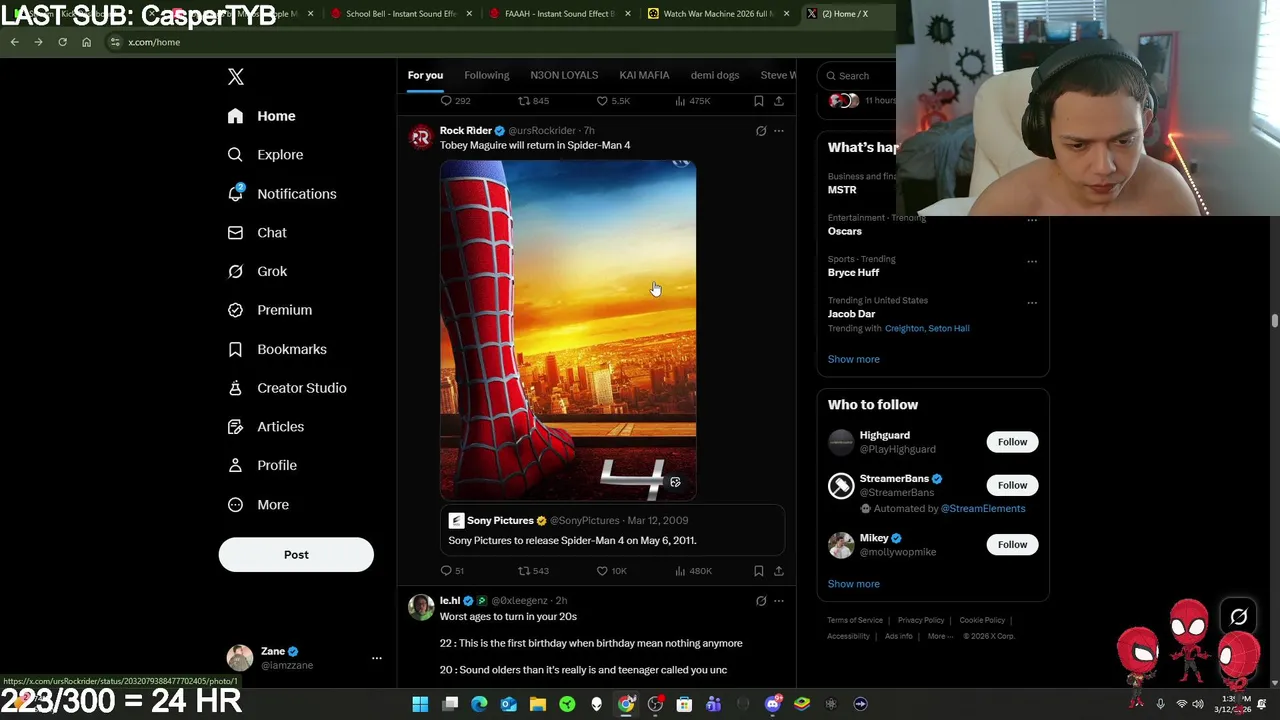
Task: Open more options on le.hl post
Action: (x=779, y=601)
